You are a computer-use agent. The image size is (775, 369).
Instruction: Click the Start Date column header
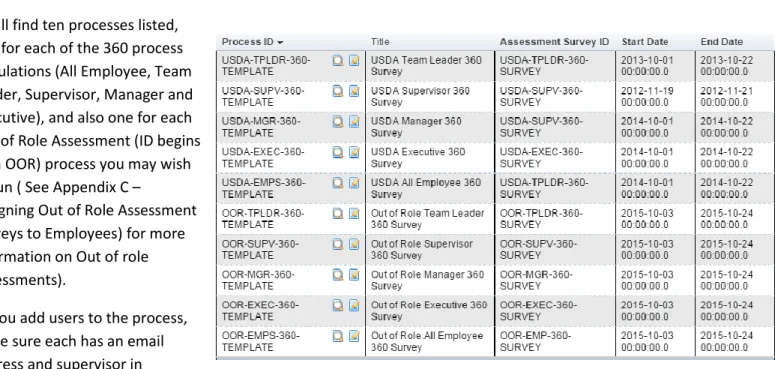pyautogui.click(x=645, y=42)
